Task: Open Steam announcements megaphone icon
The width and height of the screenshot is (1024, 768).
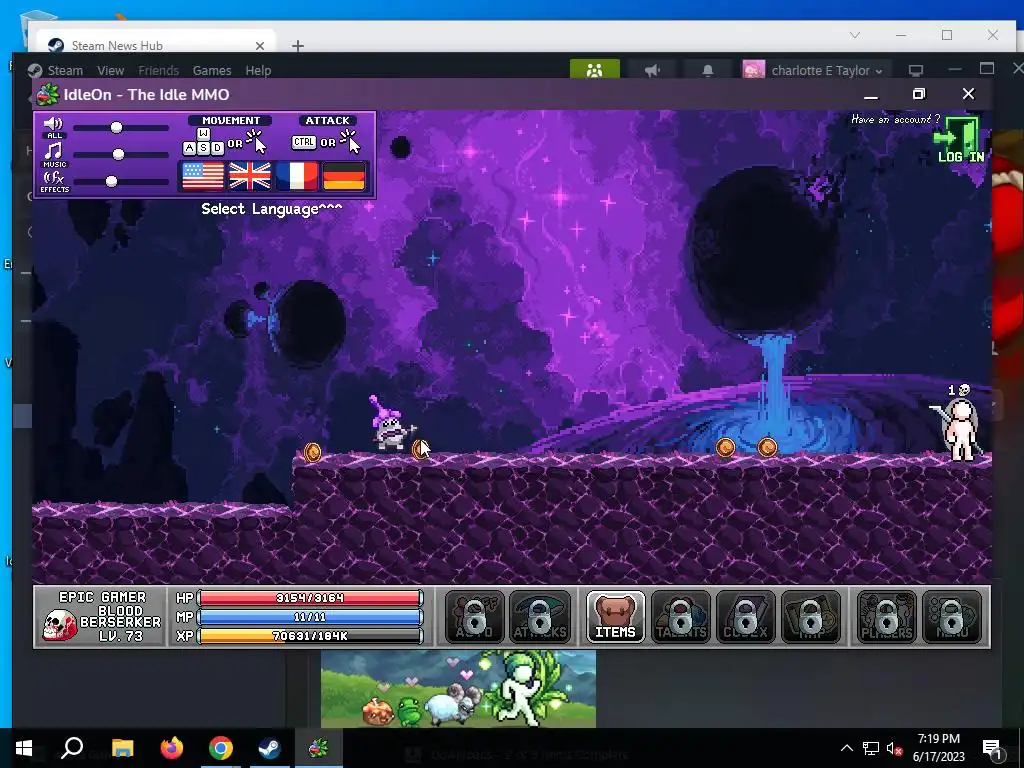Action: 652,71
